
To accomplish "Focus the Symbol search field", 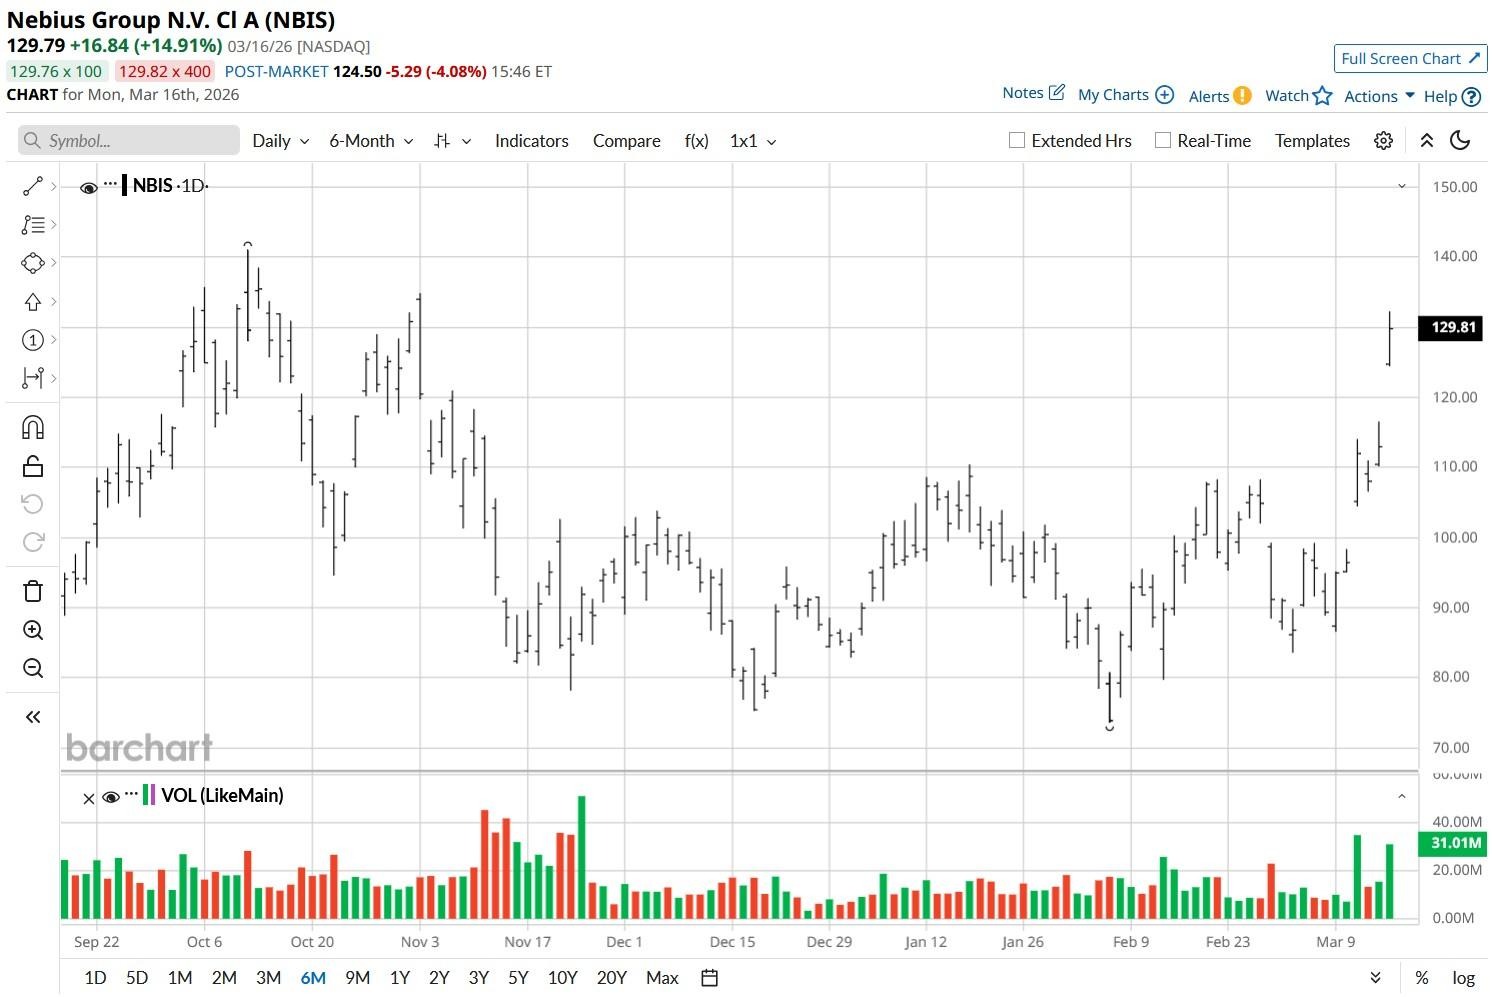I will point(129,141).
